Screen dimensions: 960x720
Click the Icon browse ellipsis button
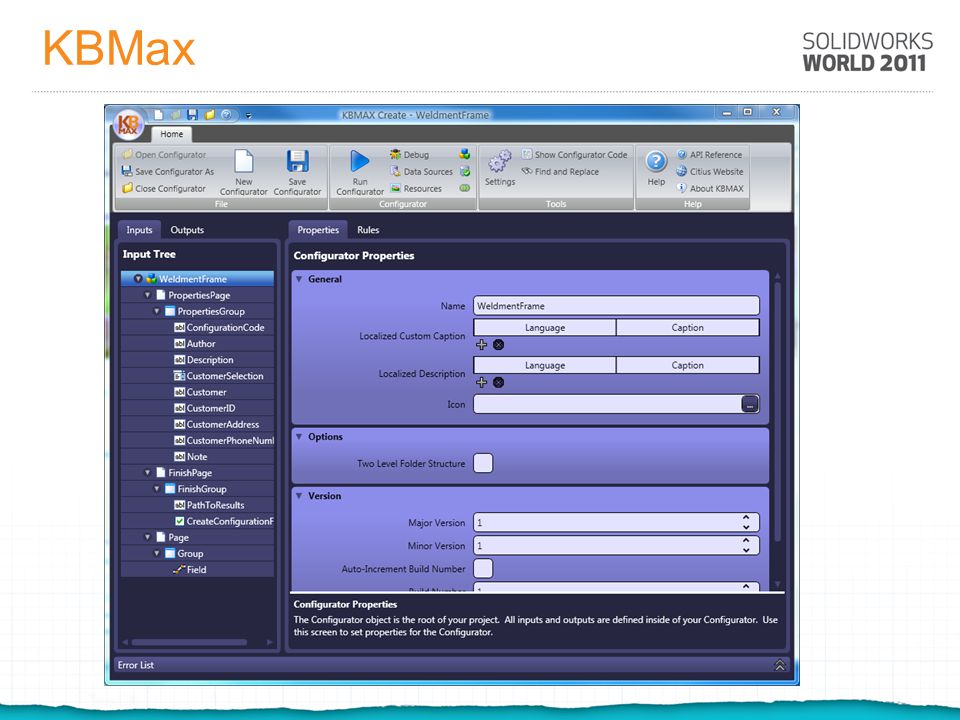point(749,404)
